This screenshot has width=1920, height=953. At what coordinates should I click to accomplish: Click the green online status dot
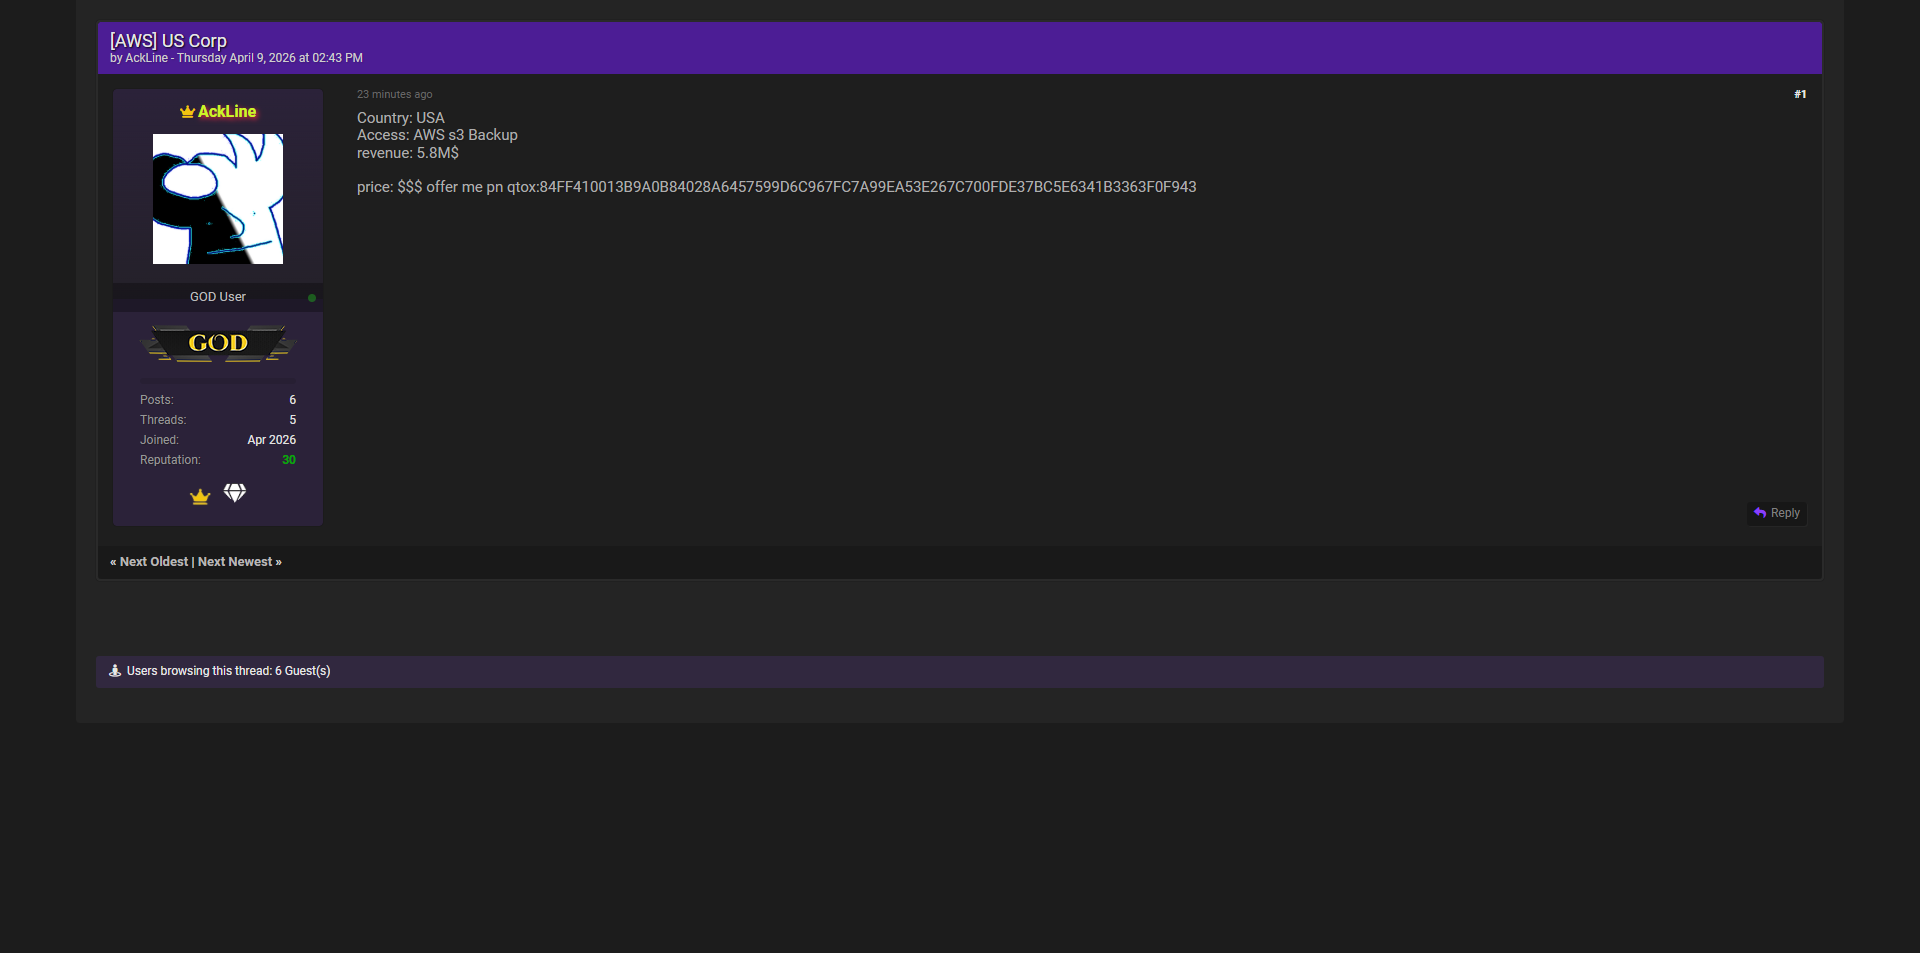[312, 298]
